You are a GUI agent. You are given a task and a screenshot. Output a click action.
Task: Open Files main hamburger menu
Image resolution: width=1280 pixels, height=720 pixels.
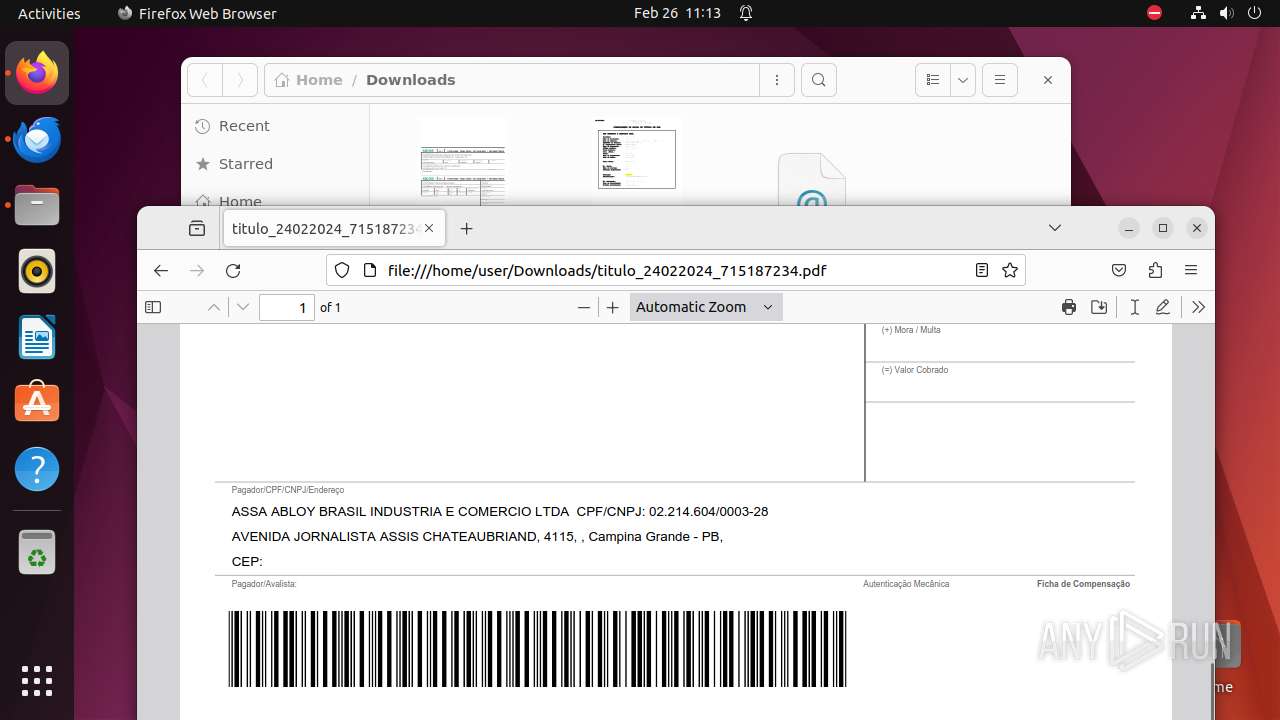click(1000, 80)
